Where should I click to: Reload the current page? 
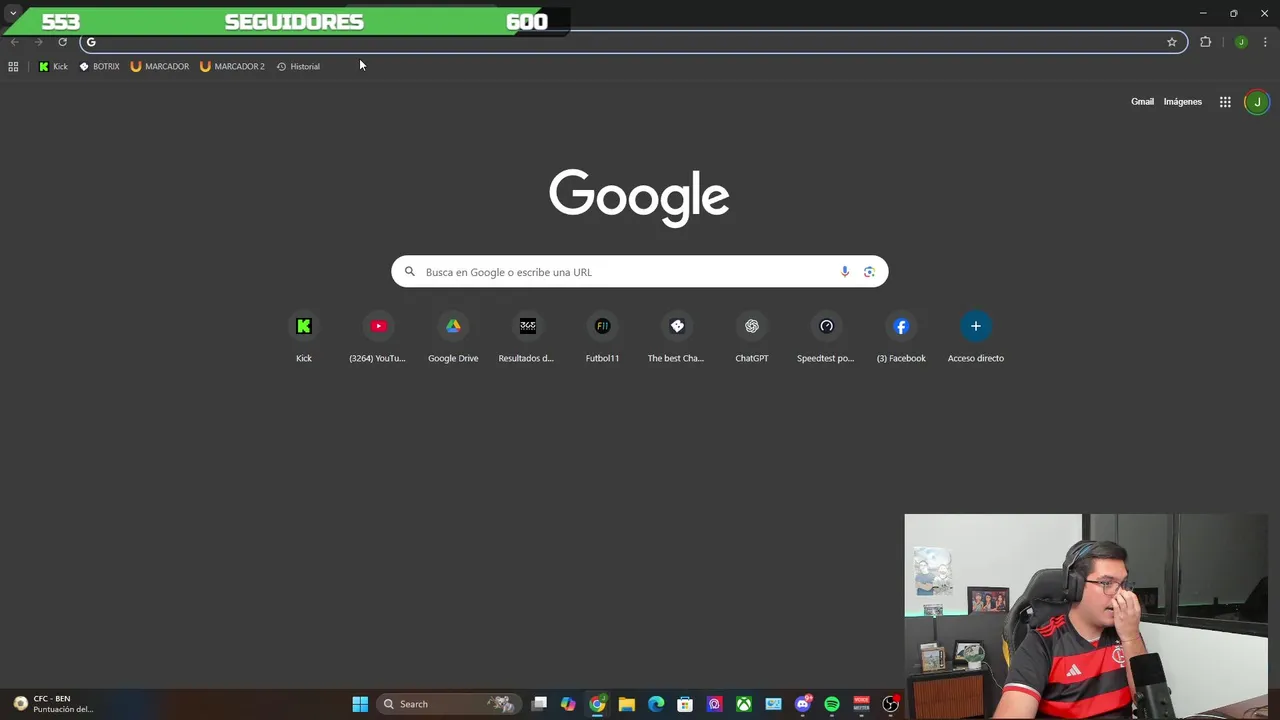[62, 42]
